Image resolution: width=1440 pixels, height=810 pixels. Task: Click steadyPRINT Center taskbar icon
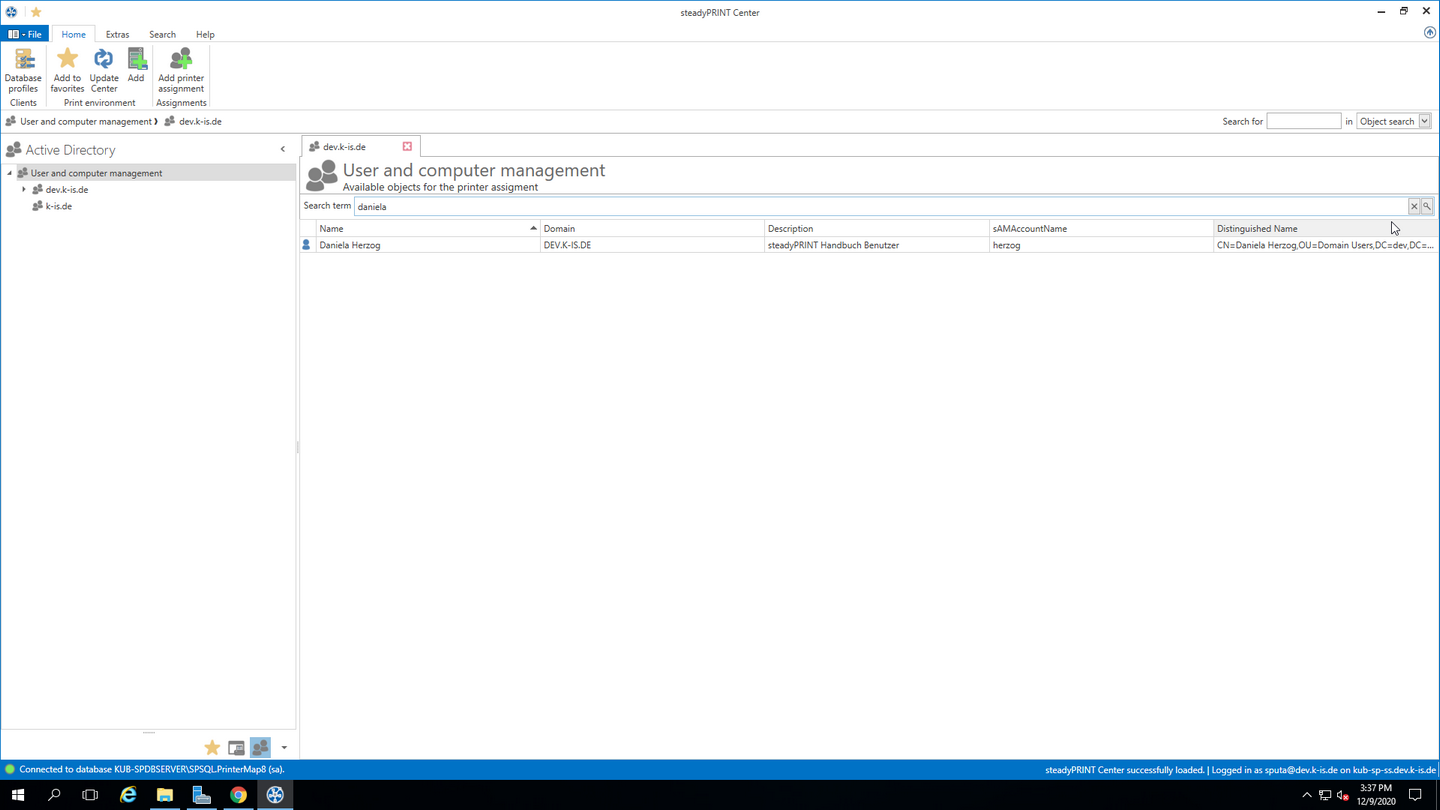(275, 795)
